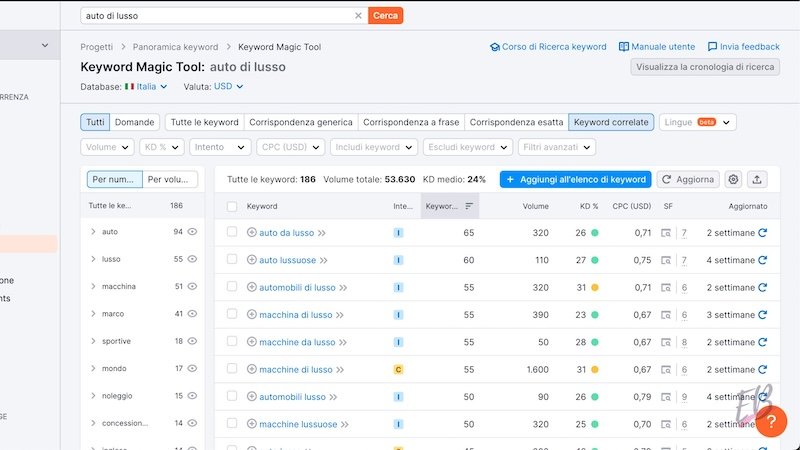This screenshot has width=800, height=450.
Task: Add 'automobili di lusso' with plus icon
Action: tap(252, 287)
